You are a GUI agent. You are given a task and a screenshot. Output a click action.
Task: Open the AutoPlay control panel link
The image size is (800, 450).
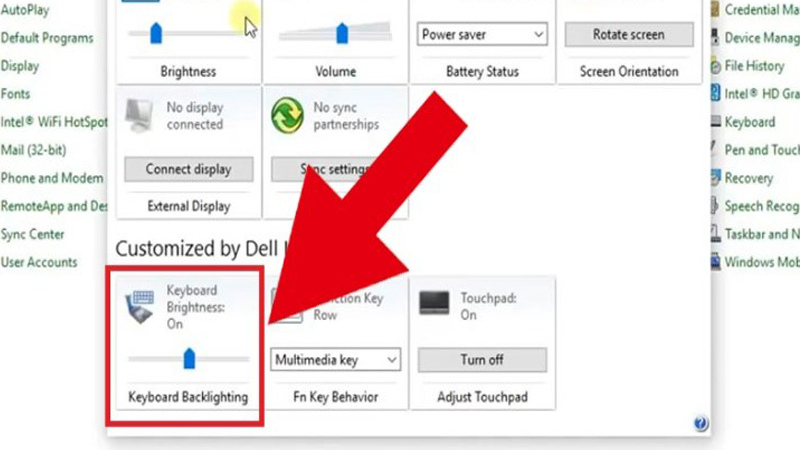(x=25, y=10)
